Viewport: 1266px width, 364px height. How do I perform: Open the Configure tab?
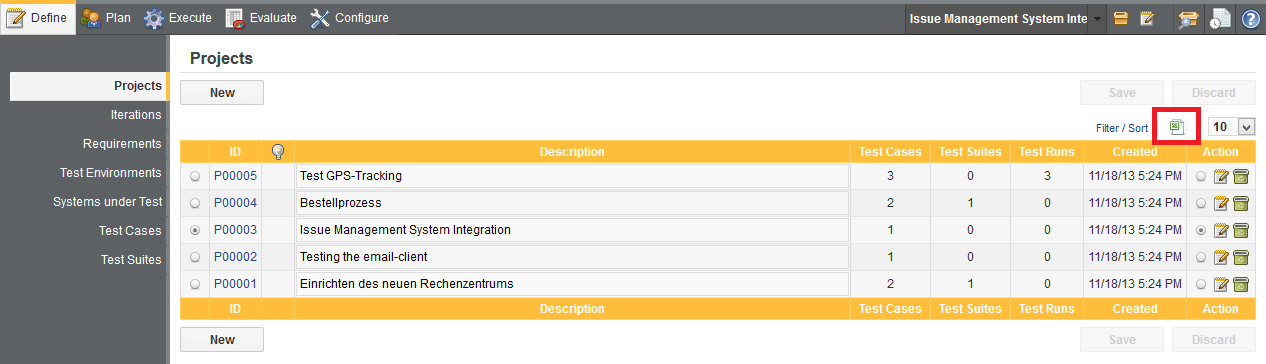point(349,18)
